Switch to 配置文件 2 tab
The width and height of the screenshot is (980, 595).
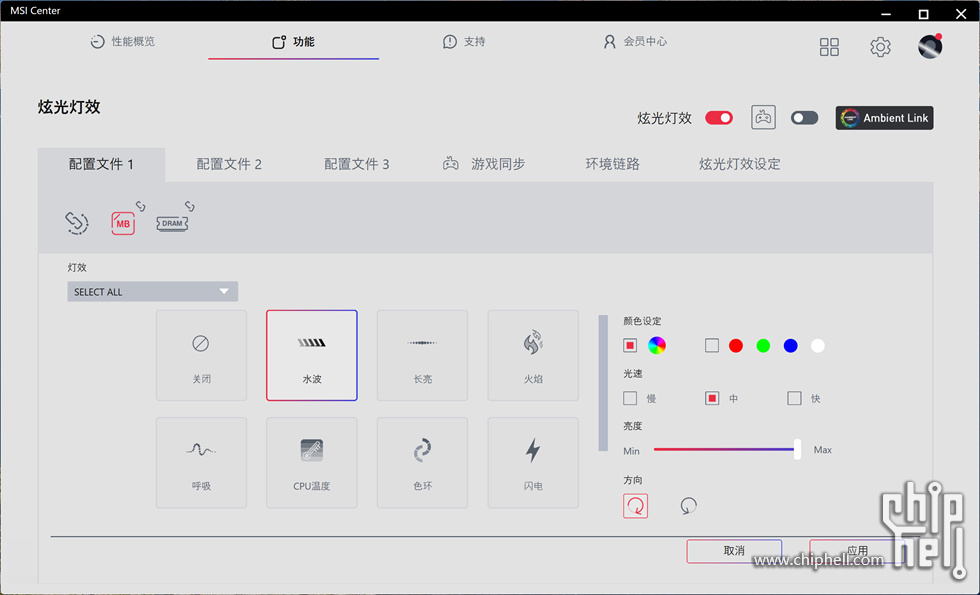[x=229, y=164]
